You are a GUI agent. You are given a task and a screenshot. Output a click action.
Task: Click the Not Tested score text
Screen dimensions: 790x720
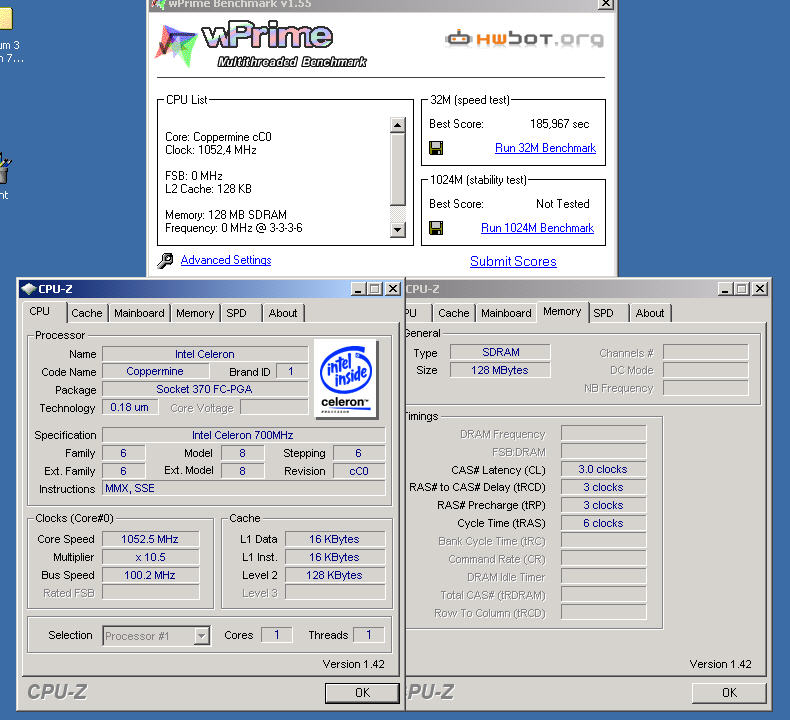[x=562, y=204]
